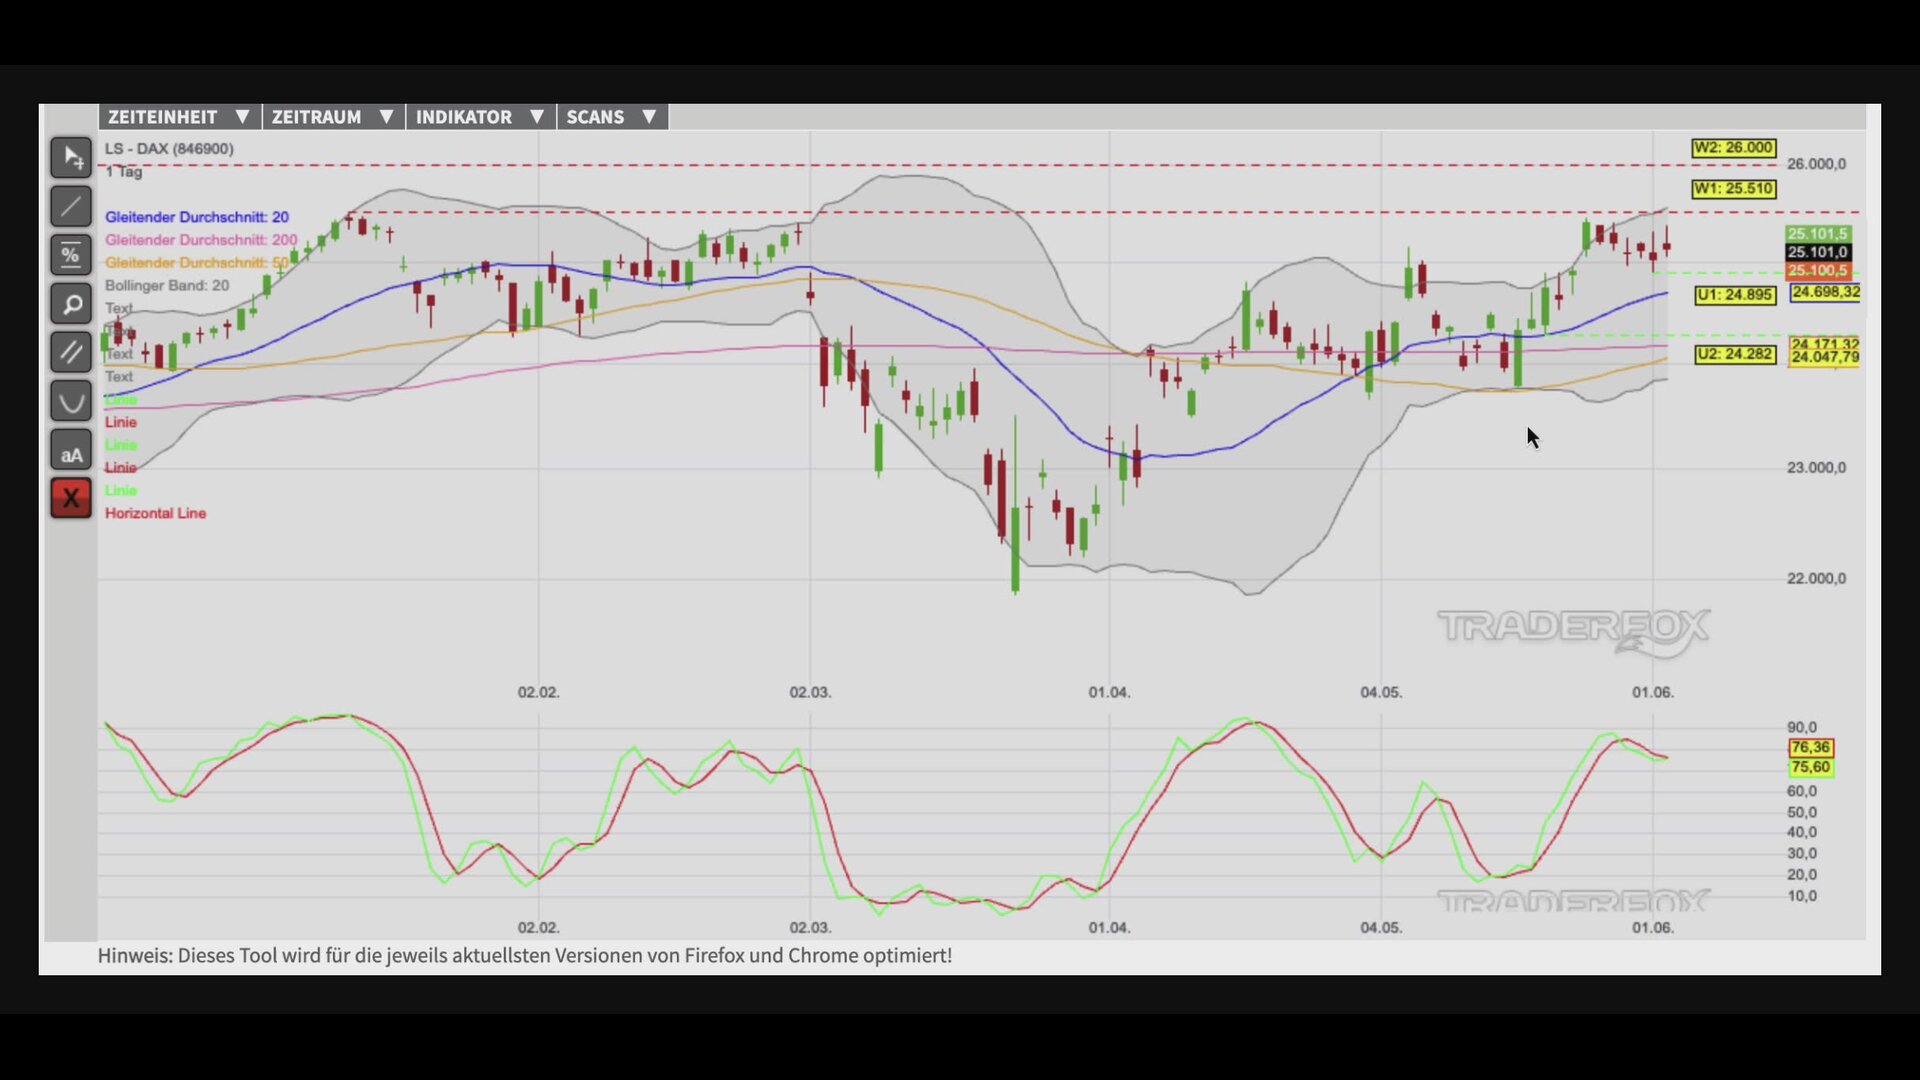Screen dimensions: 1920x1080
Task: Click the 22.000,0 price axis label
Action: [1816, 579]
